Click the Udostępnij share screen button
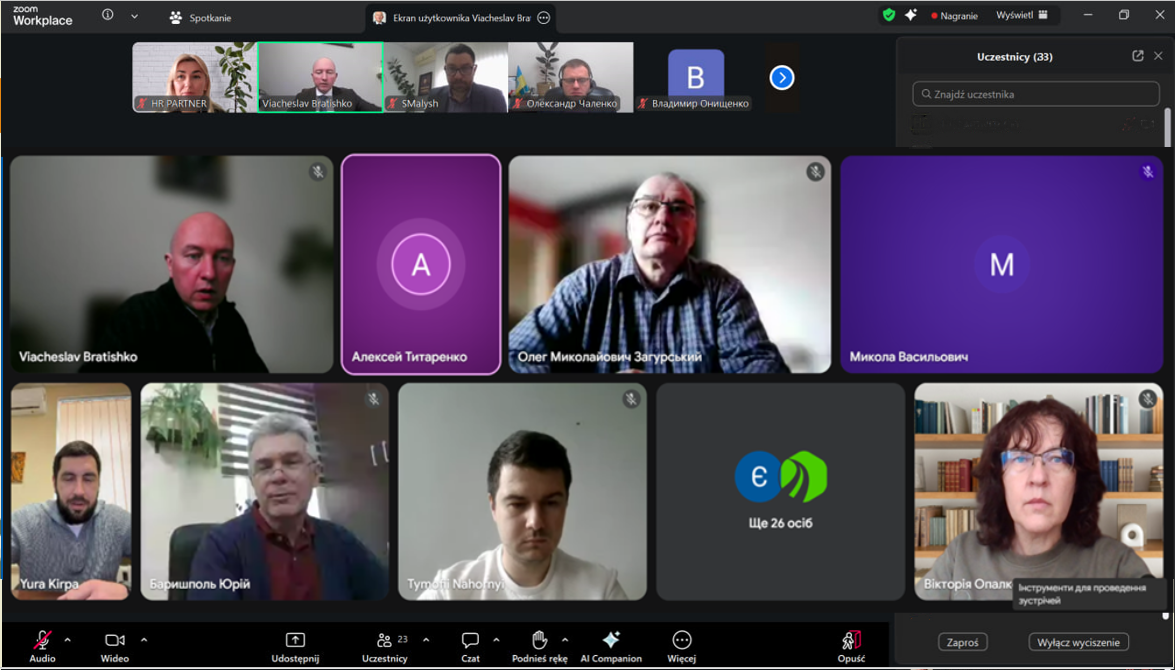The image size is (1175, 670). coord(295,647)
